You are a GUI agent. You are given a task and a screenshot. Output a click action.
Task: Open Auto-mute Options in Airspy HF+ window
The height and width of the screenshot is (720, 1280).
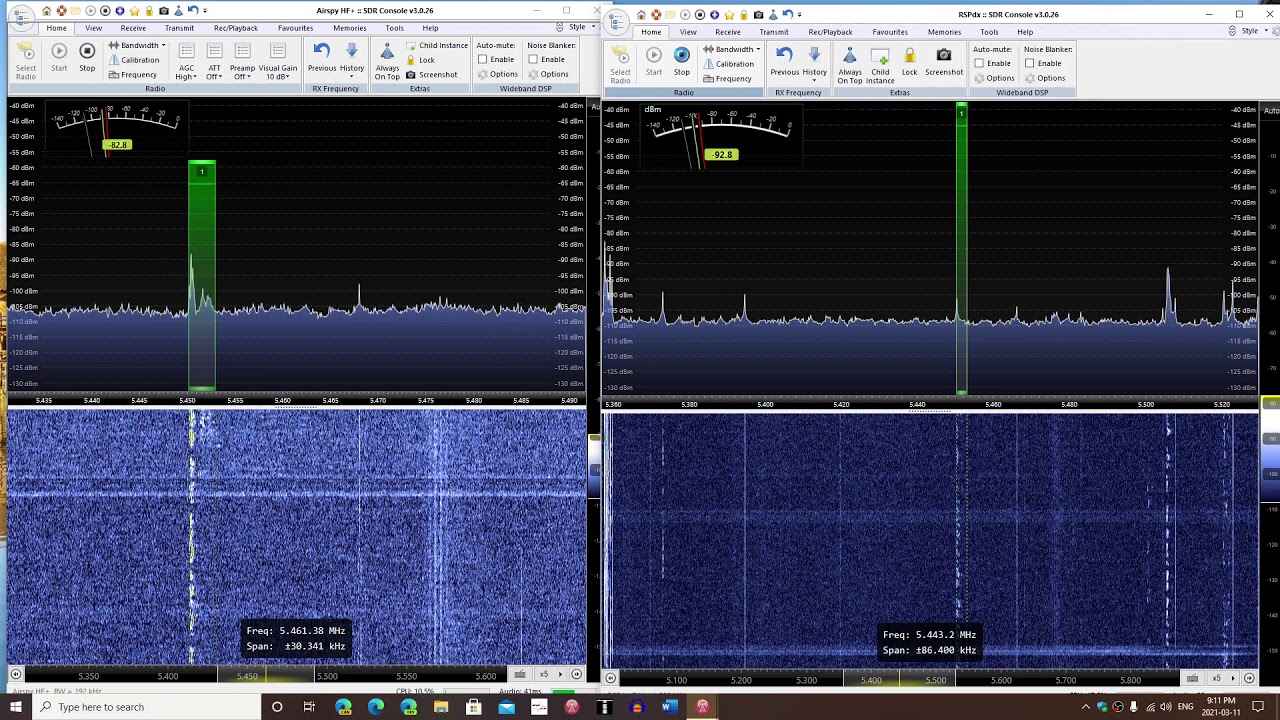tap(498, 74)
